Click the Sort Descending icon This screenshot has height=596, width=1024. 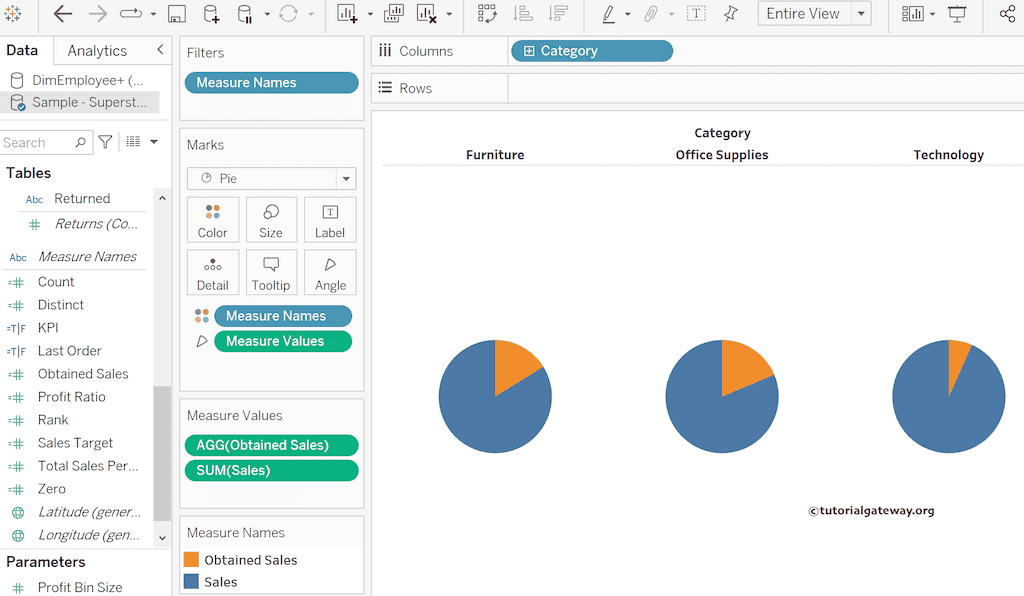pyautogui.click(x=558, y=14)
